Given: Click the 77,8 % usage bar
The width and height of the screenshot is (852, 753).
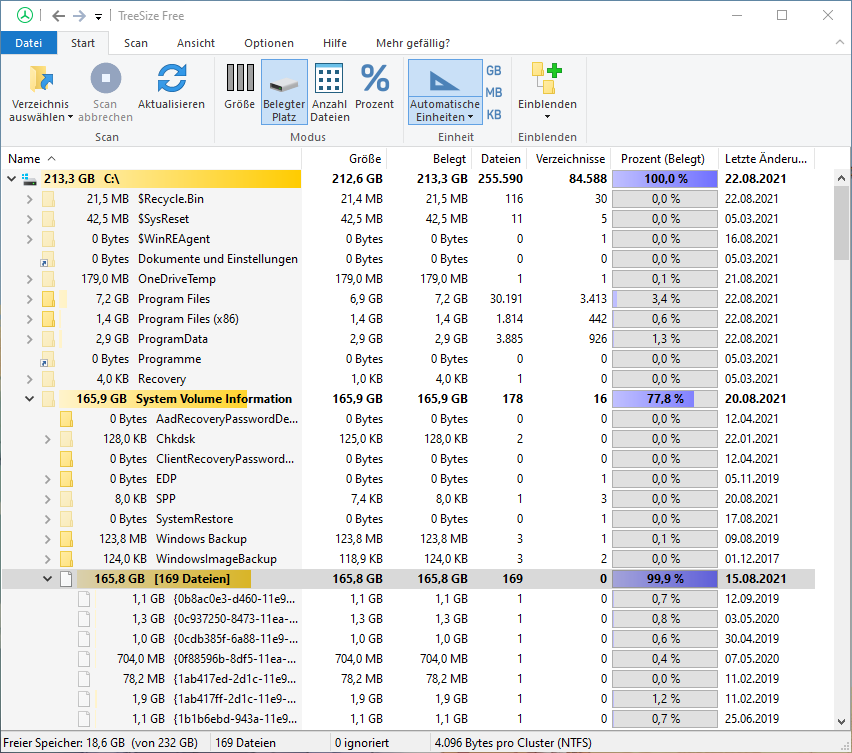Looking at the screenshot, I should point(664,399).
